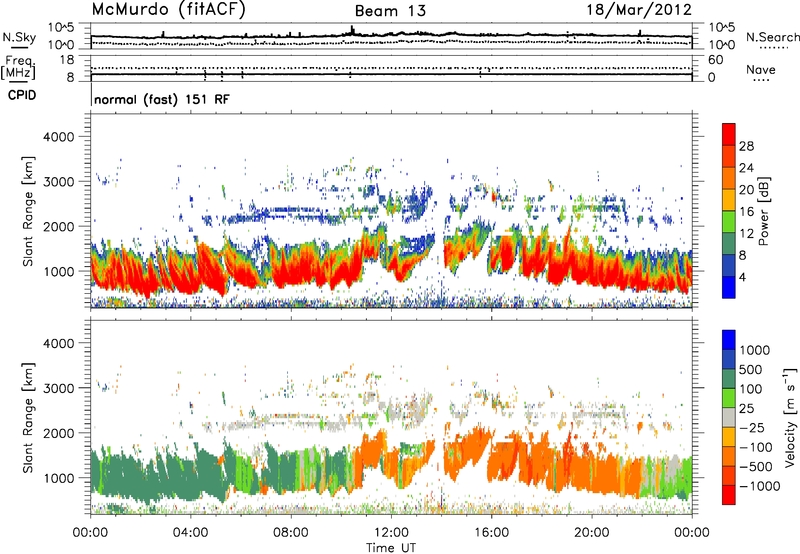Click the 'N.Sky' legend label
The image size is (800, 554).
[19, 37]
